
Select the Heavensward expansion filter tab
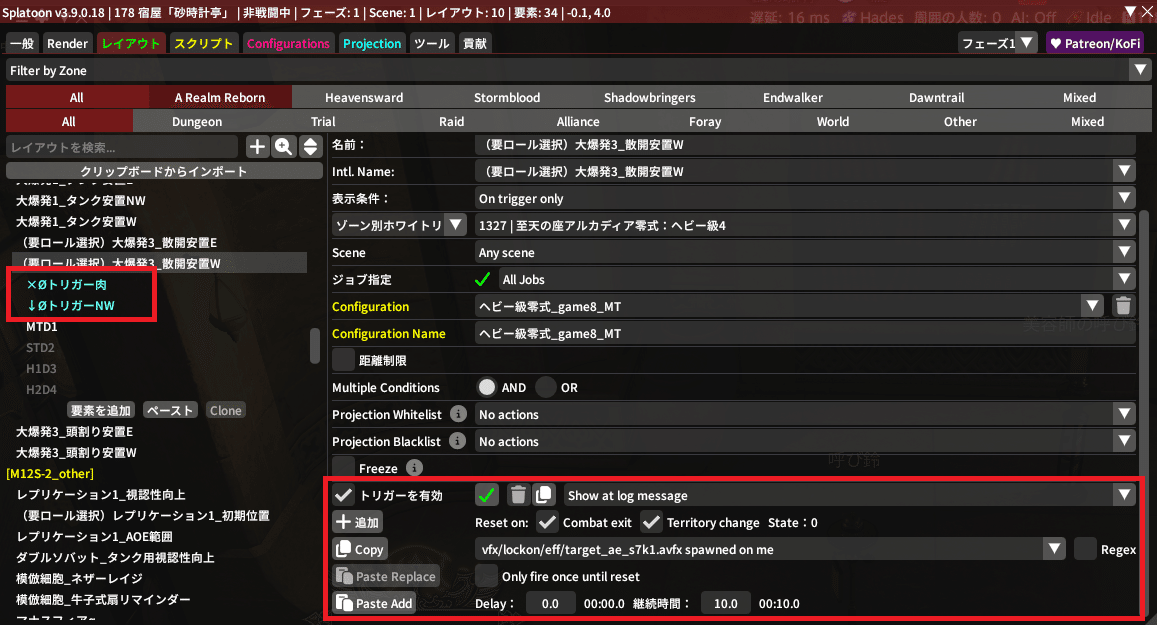point(364,98)
